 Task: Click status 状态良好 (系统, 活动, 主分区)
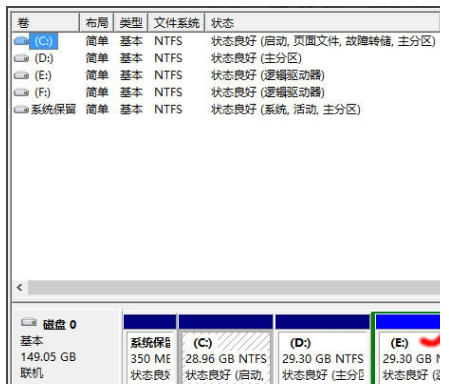[x=285, y=109]
